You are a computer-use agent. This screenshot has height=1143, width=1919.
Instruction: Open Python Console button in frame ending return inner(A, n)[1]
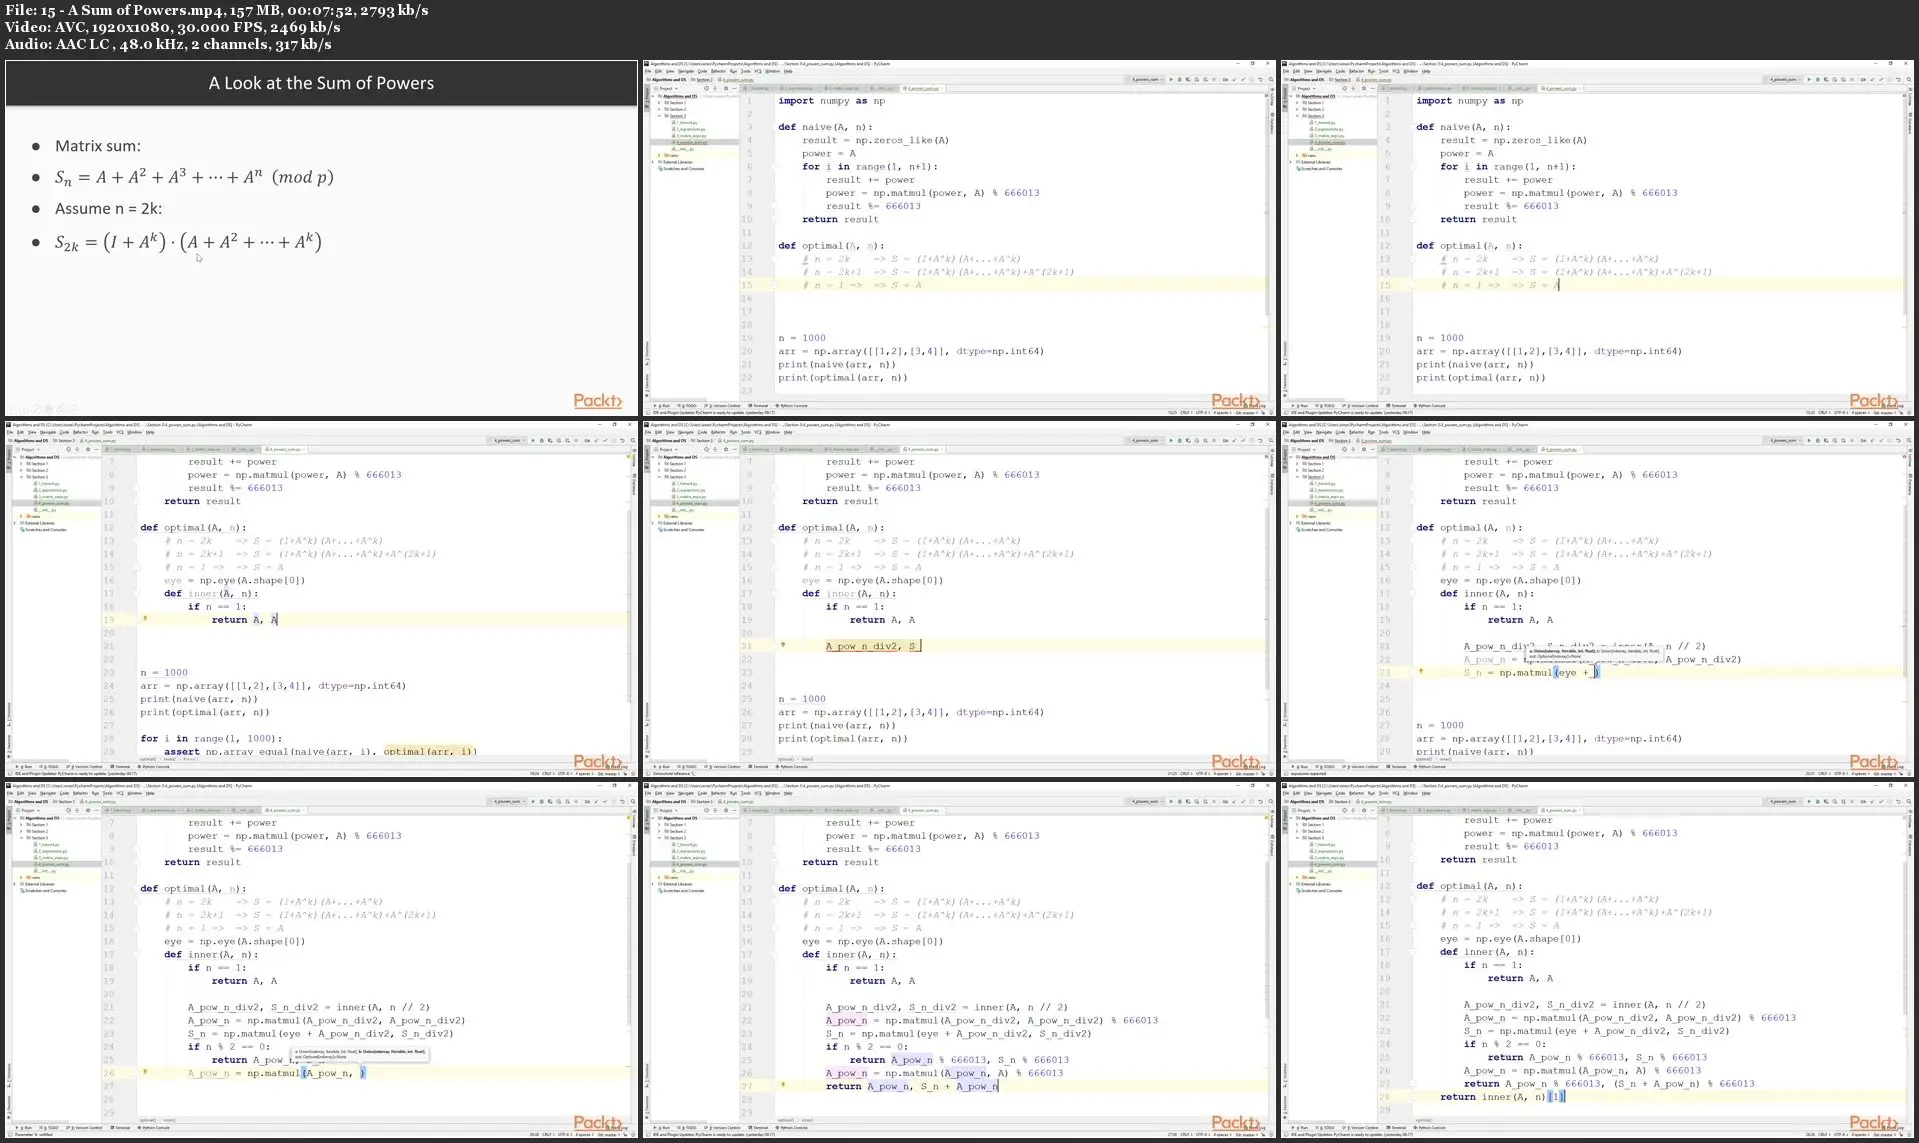[1431, 1128]
